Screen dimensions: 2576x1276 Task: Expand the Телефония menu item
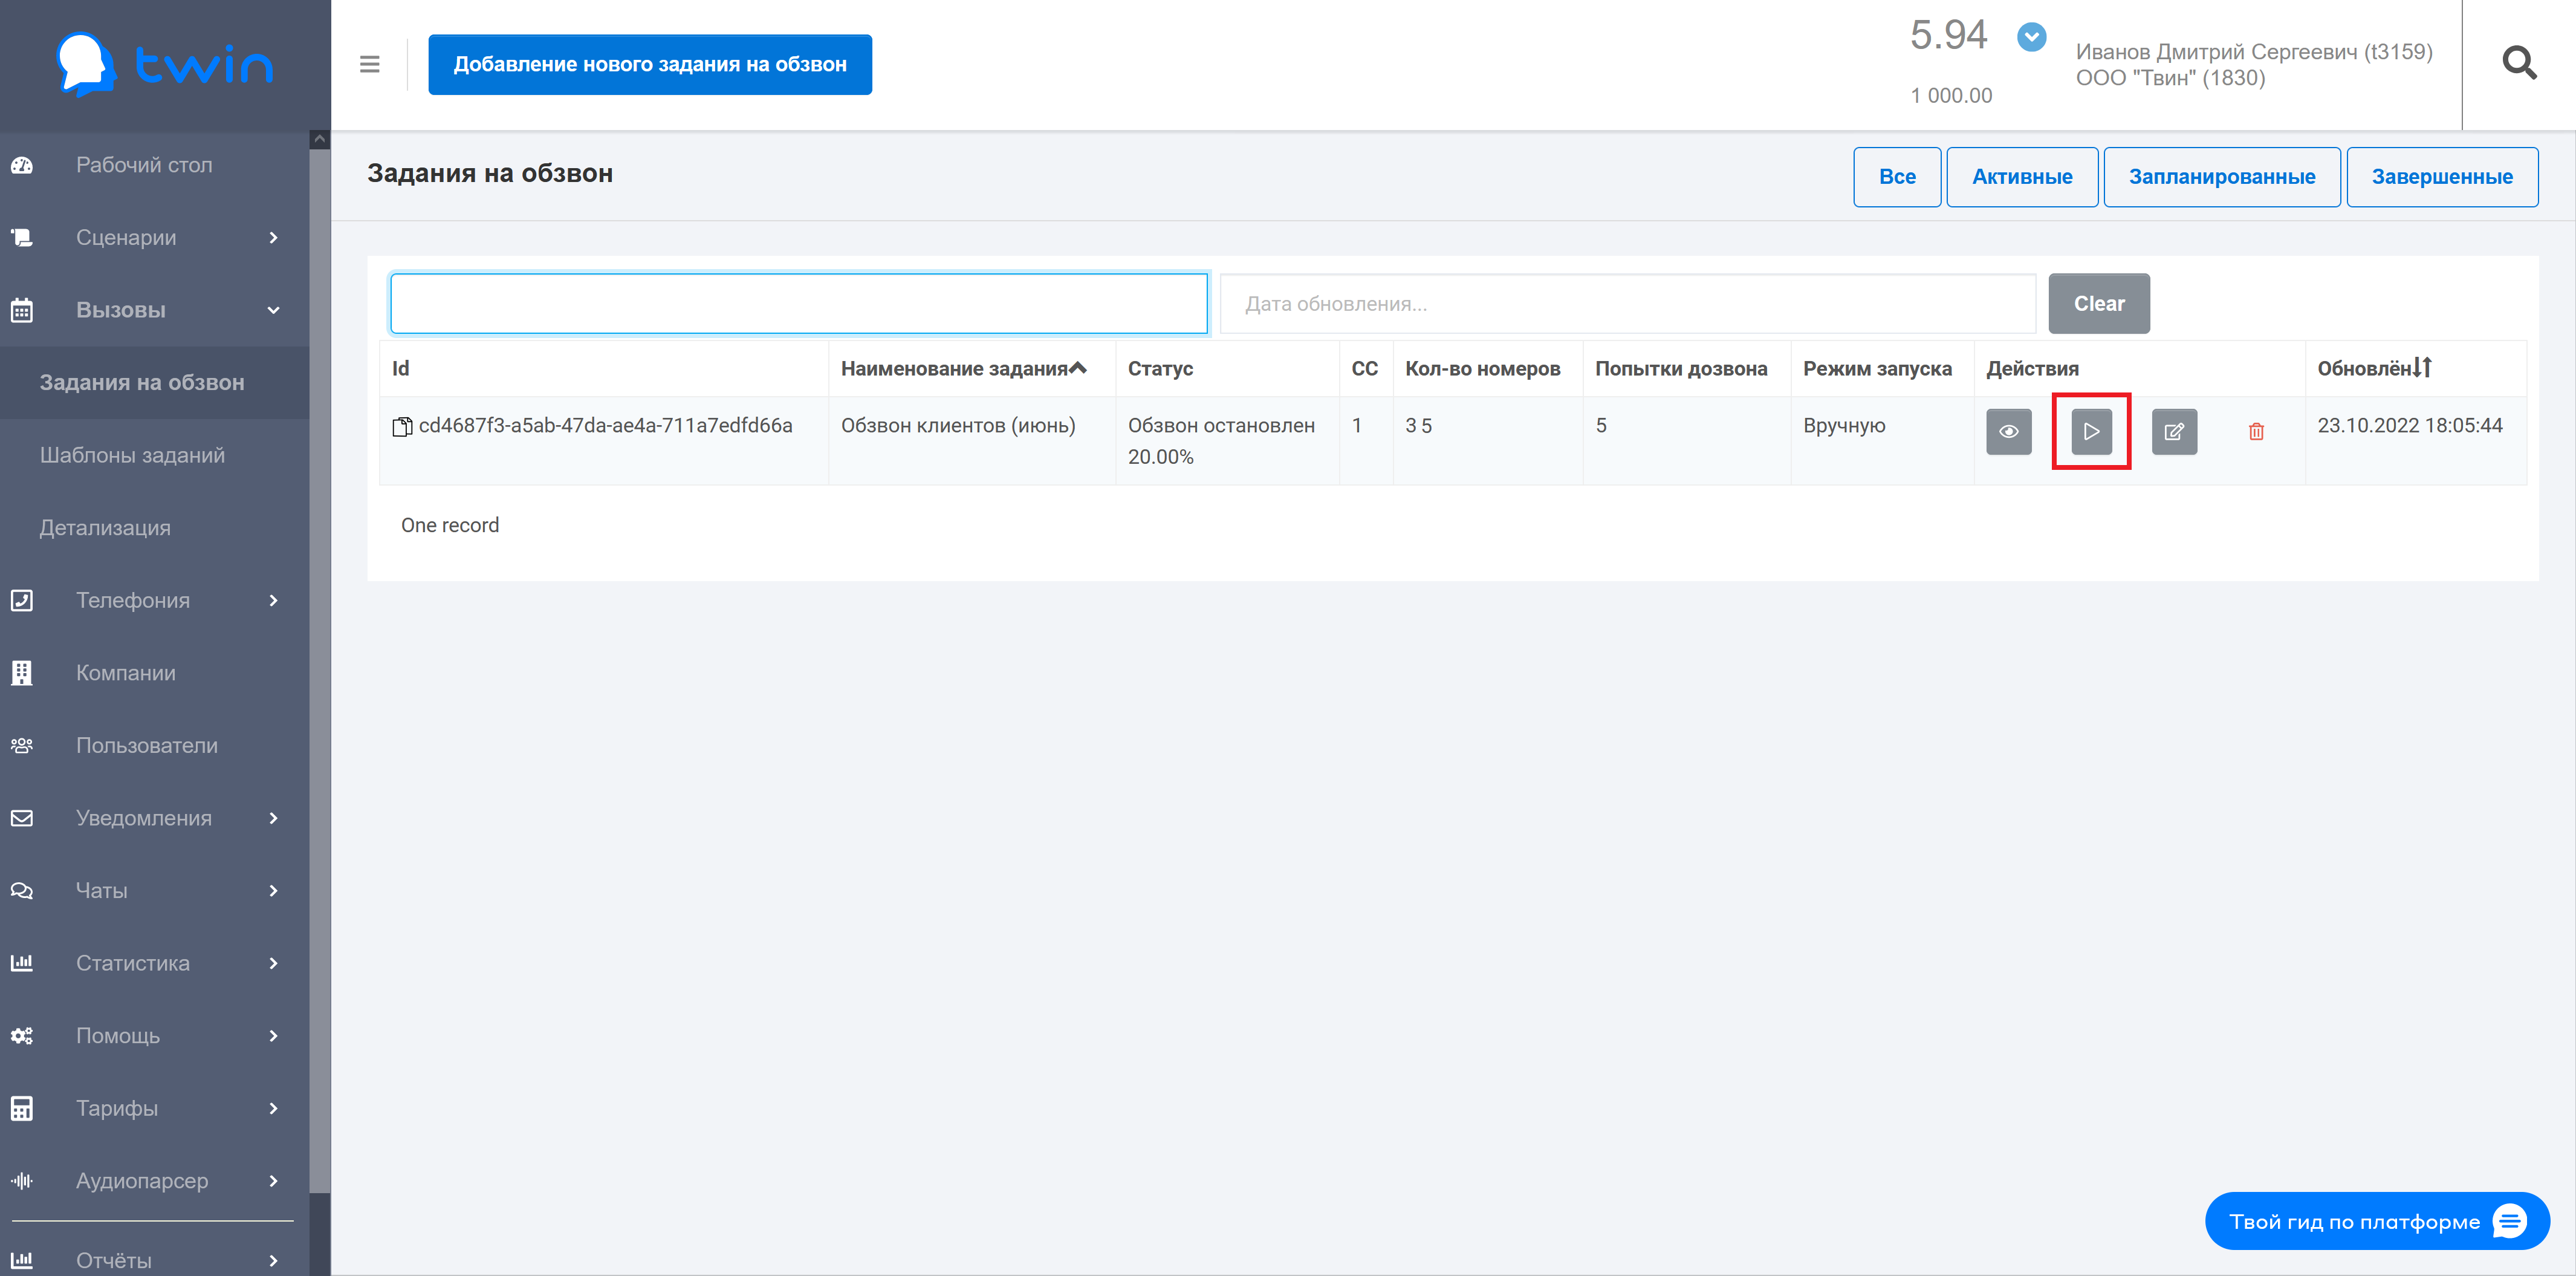click(145, 600)
